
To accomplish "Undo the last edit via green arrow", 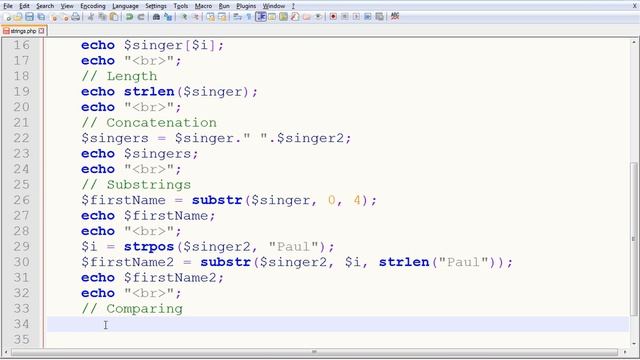I will click(x=129, y=17).
